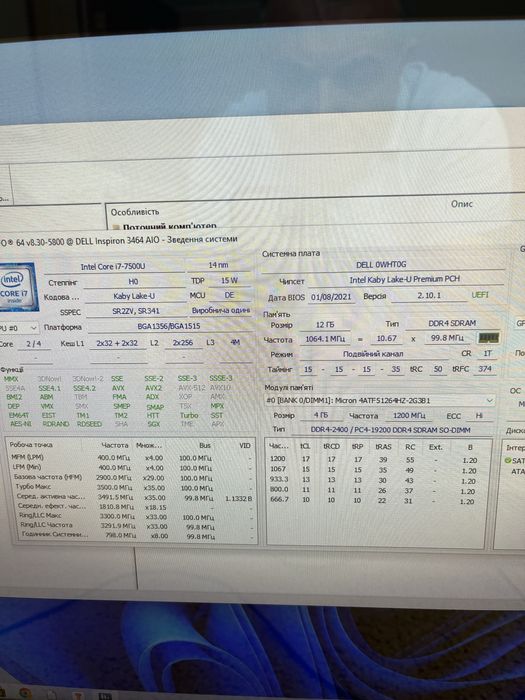525x700 pixels.
Task: Click the DDR4-2400 / PC4-19200 module type field
Action: [x=393, y=429]
